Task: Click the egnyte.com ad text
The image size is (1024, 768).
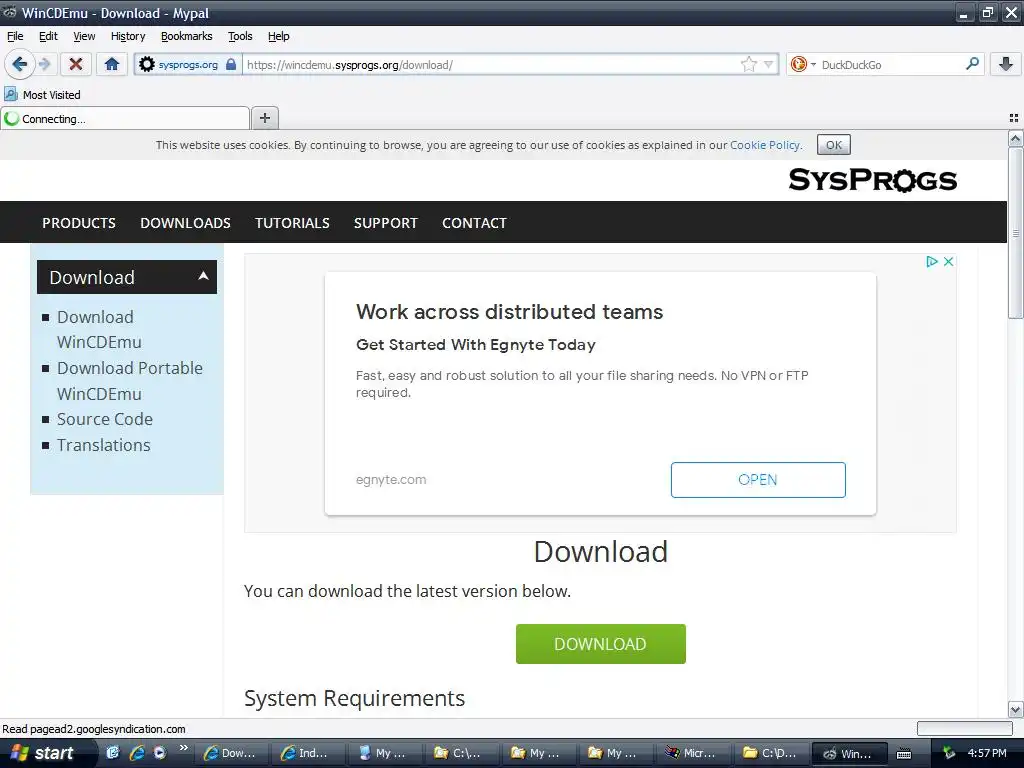Action: [391, 479]
